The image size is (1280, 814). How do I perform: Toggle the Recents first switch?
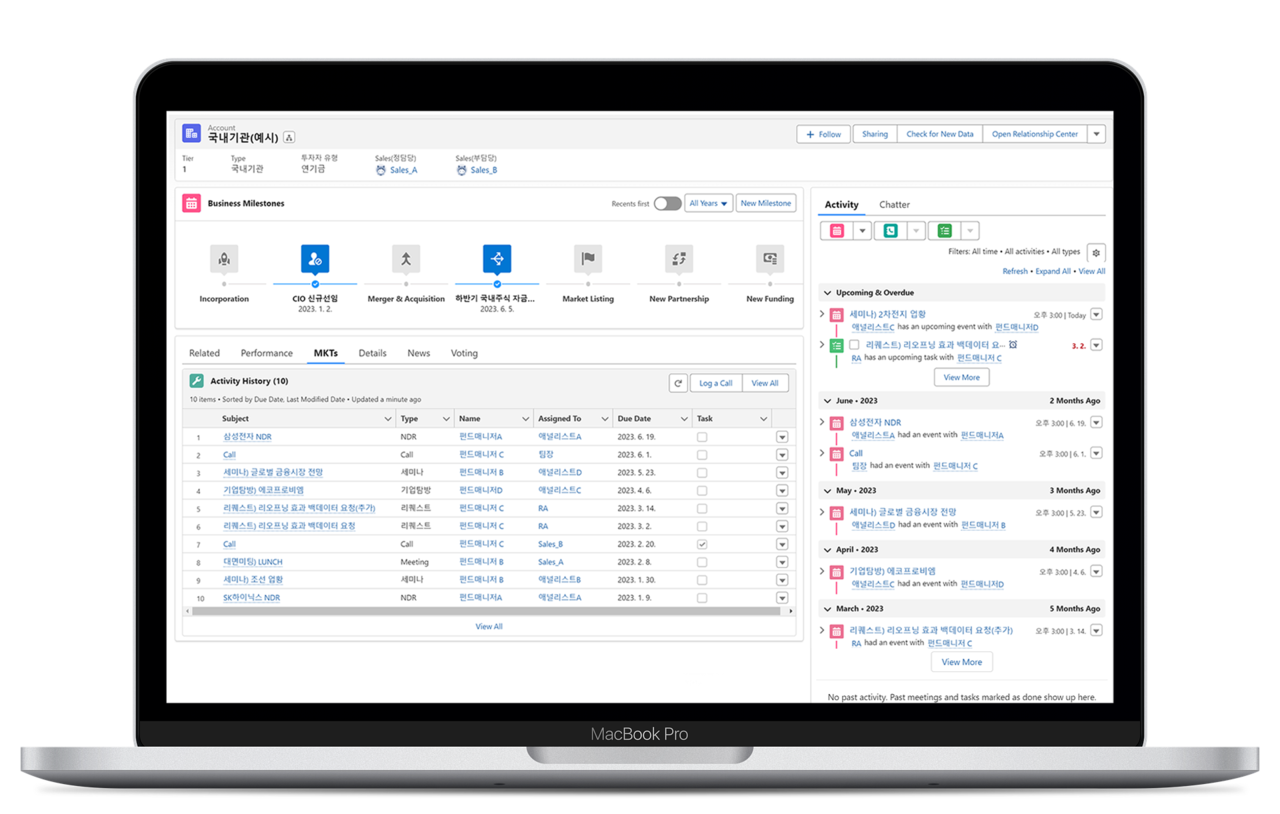point(667,203)
